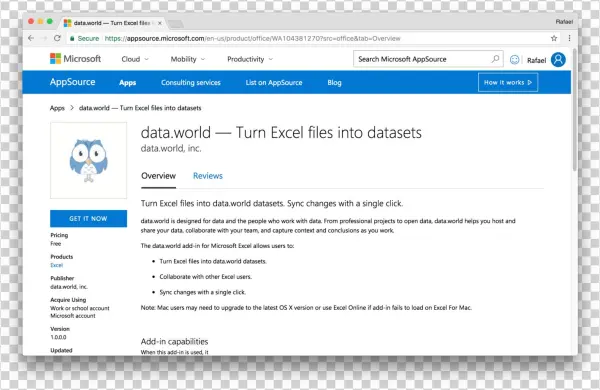Click the Chrome profile name Rafael
Viewport: 600px width, 390px height.
pos(564,22)
